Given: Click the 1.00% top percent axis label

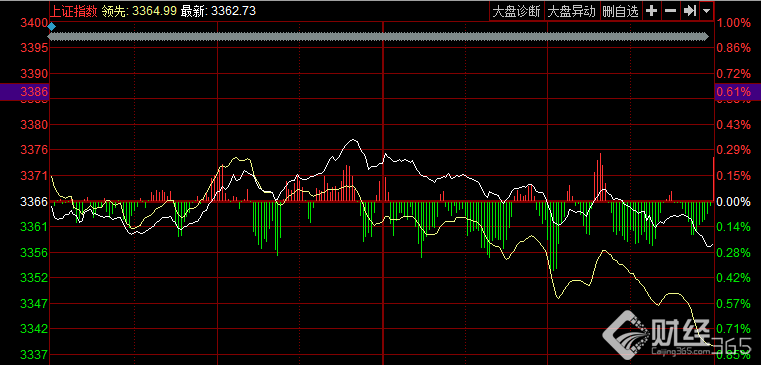Looking at the screenshot, I should tap(734, 23).
